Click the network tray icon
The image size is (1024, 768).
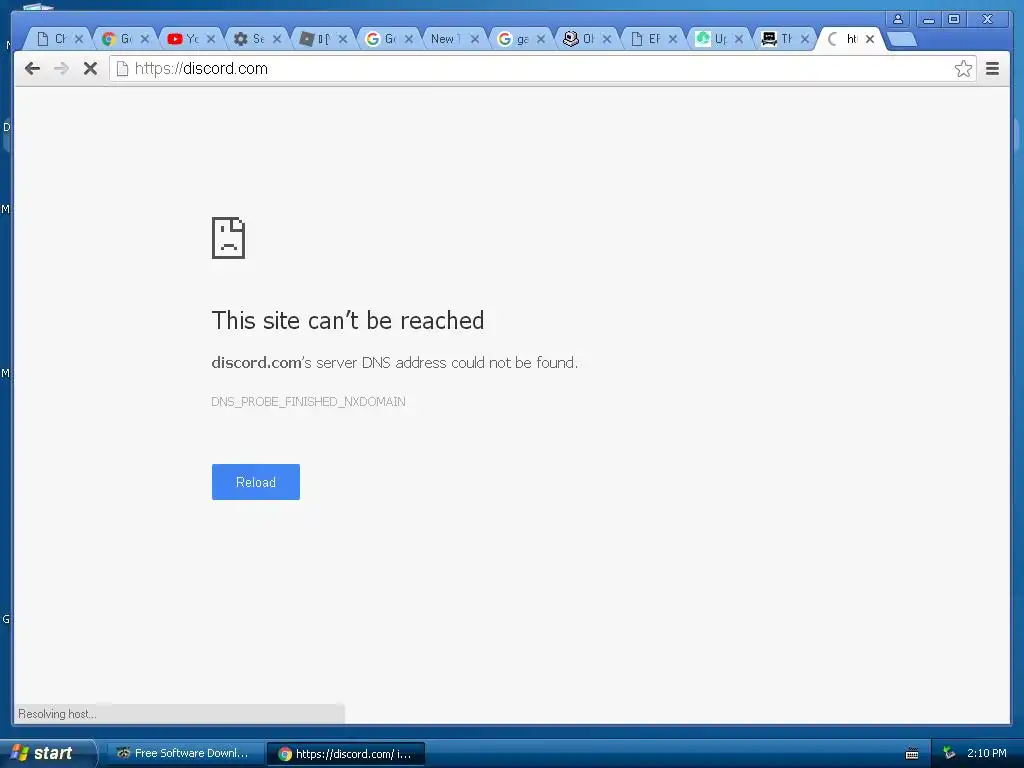(949, 754)
